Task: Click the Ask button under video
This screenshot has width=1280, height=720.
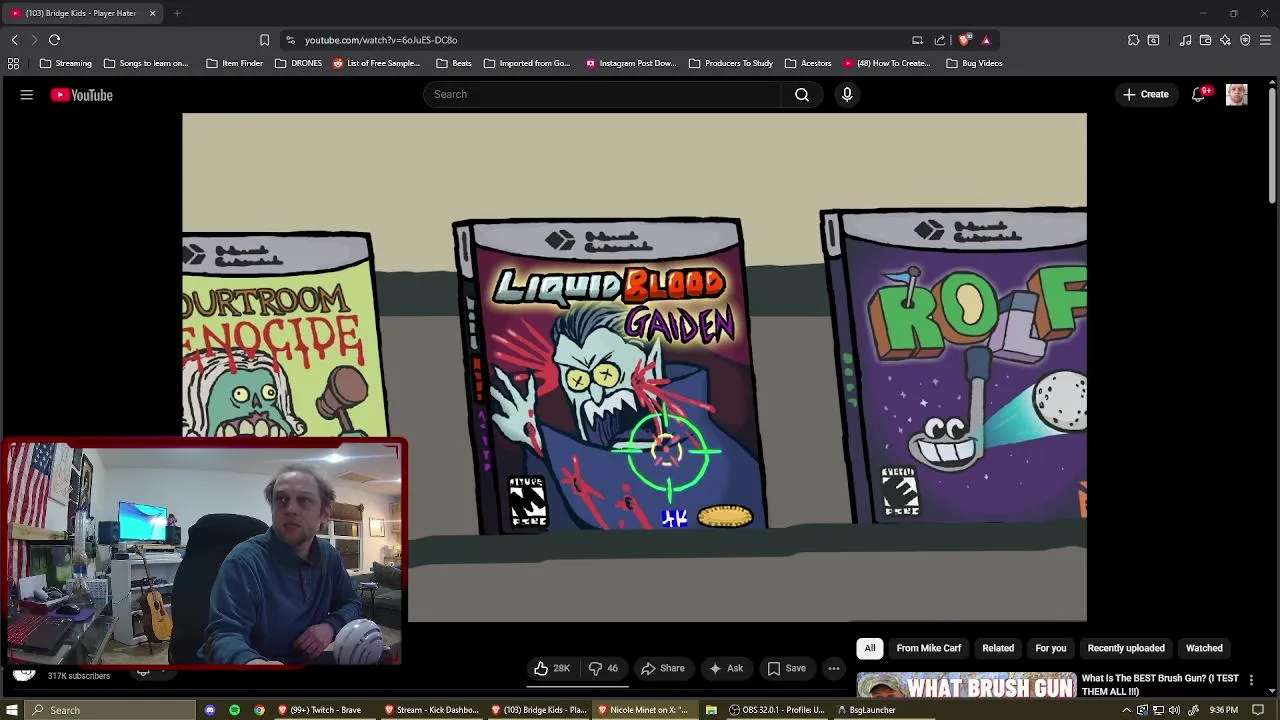Action: (x=726, y=668)
